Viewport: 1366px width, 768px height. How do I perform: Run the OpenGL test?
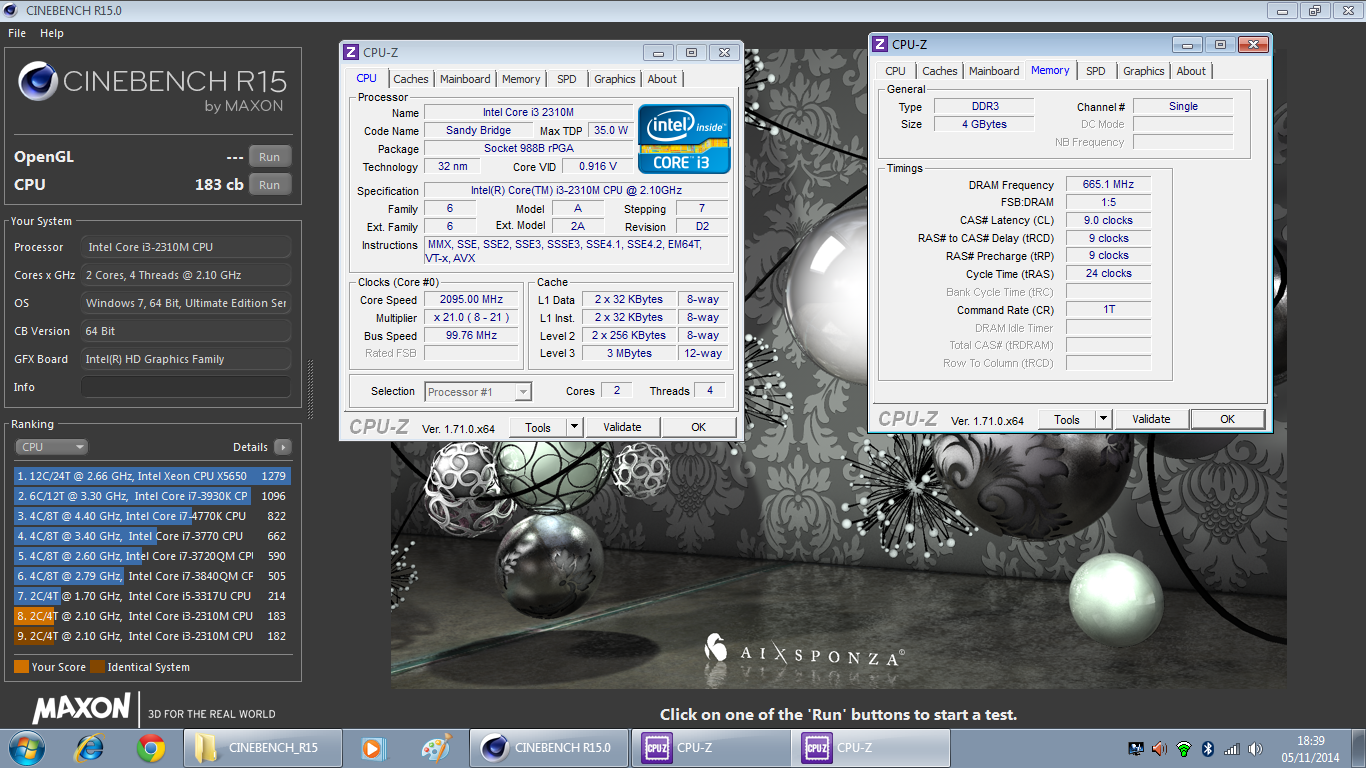(270, 157)
